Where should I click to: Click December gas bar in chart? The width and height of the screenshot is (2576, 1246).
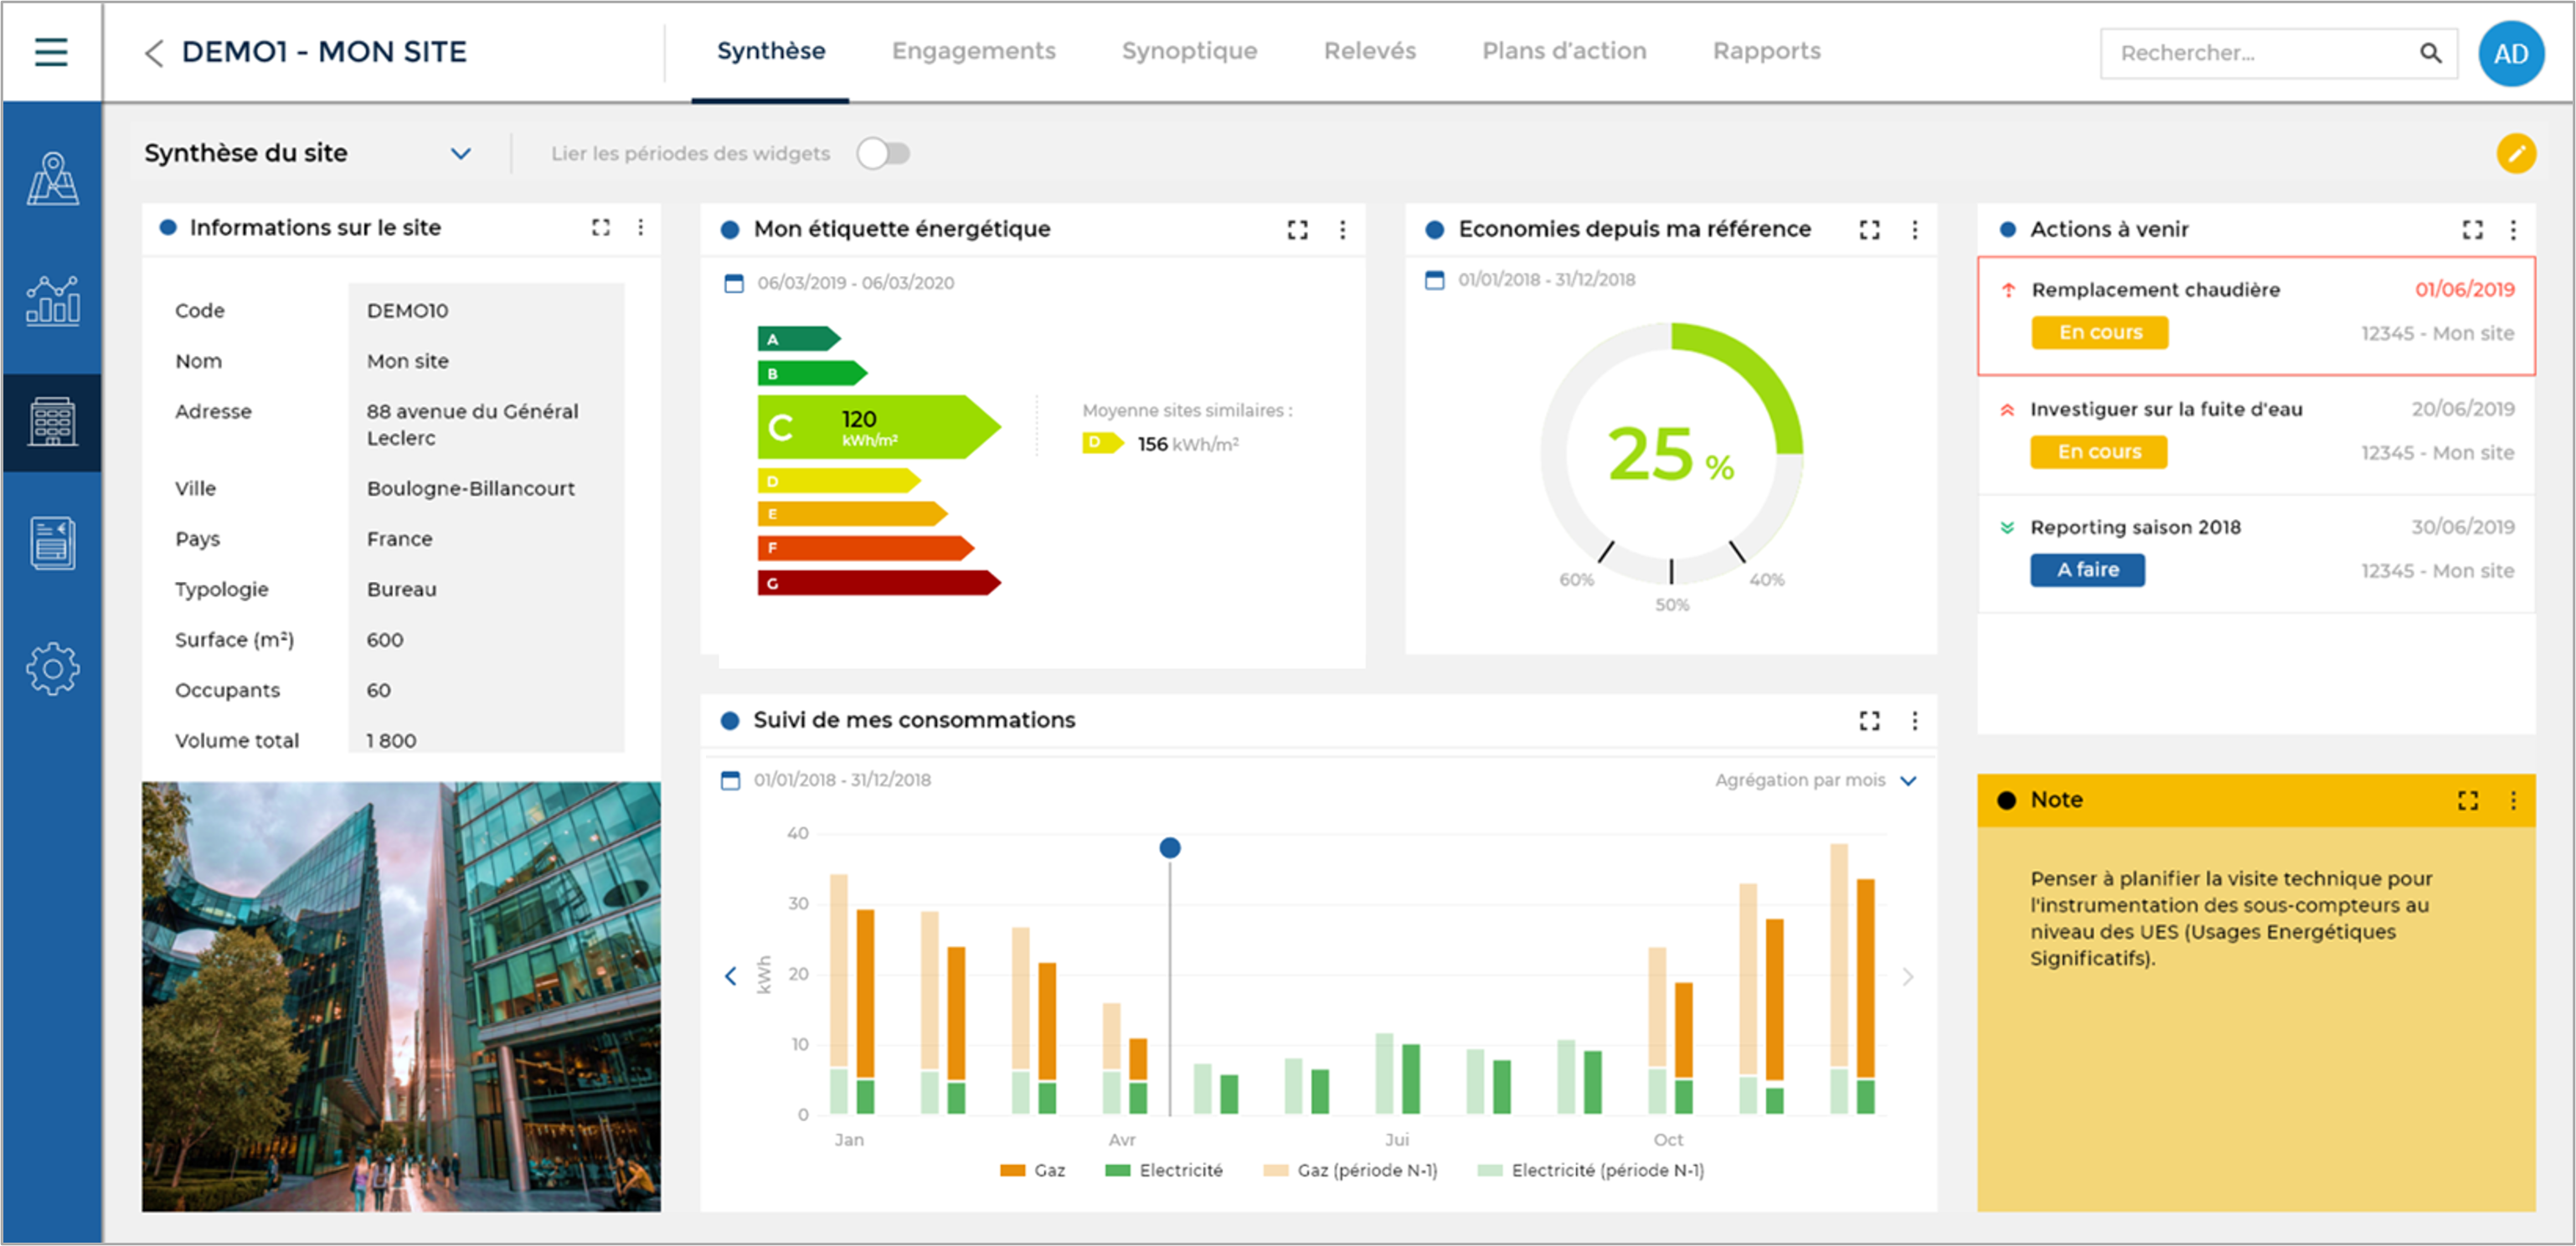coord(1865,979)
